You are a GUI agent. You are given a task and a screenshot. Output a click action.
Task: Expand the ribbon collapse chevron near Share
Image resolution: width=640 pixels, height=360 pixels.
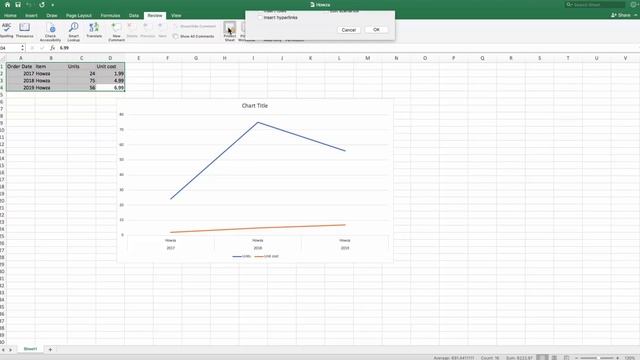pos(636,15)
